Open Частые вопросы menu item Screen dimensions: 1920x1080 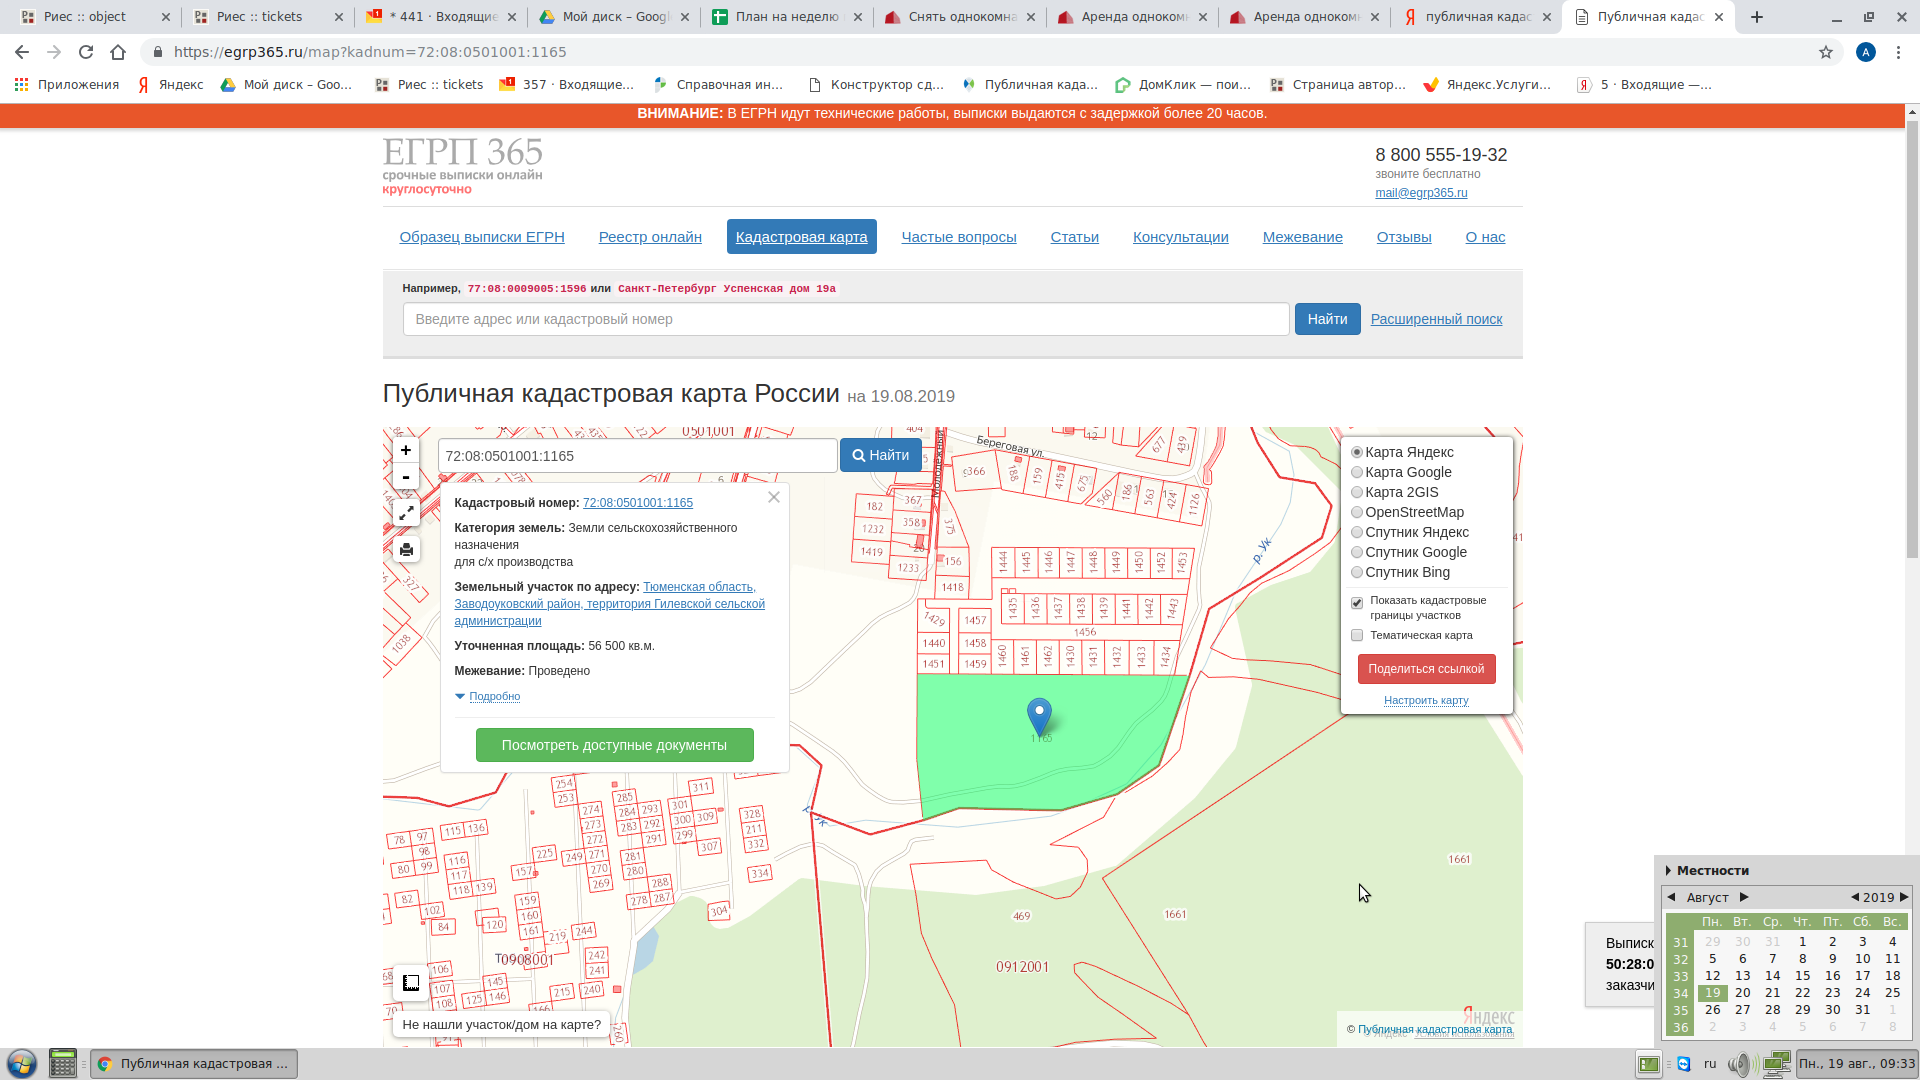tap(959, 237)
